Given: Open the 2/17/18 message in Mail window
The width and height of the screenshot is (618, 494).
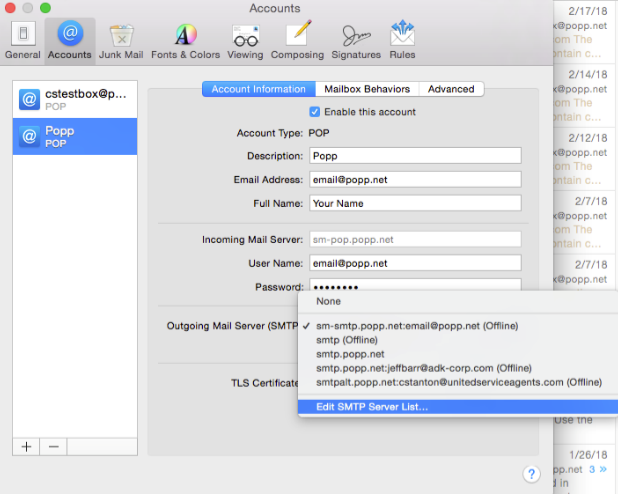Looking at the screenshot, I should [585, 32].
